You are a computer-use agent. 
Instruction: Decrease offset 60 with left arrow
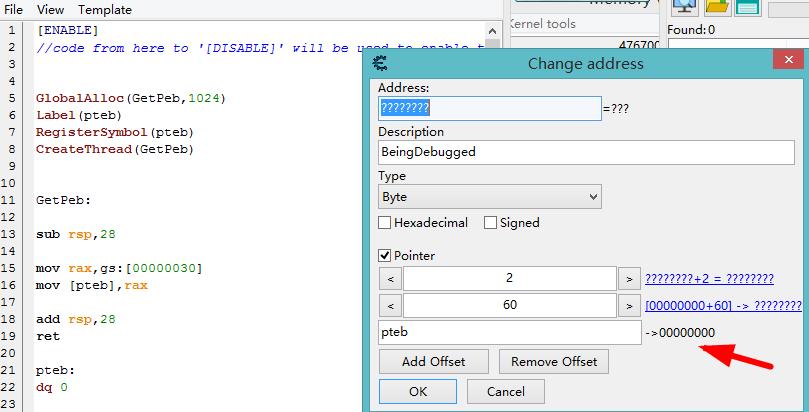[x=391, y=305]
